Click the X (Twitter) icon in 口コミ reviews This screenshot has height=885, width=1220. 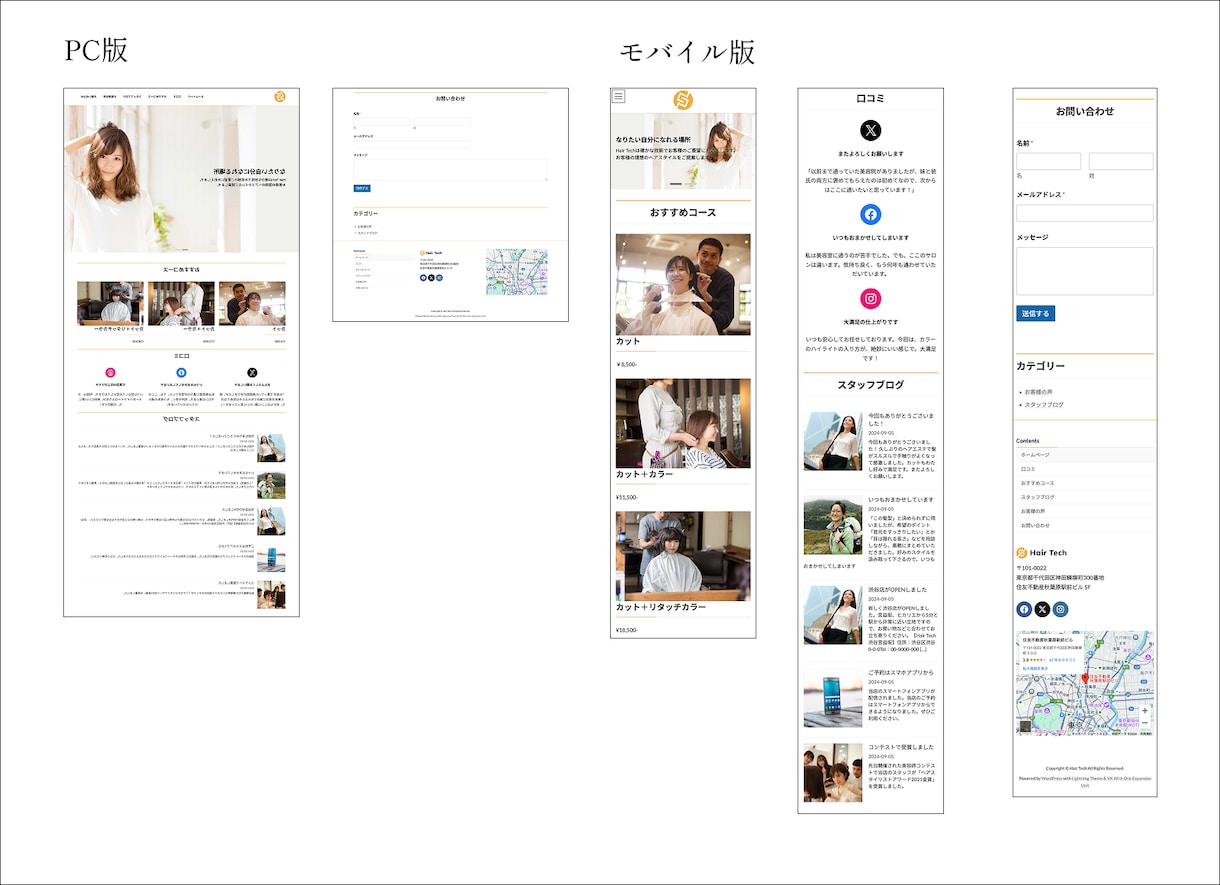871,130
